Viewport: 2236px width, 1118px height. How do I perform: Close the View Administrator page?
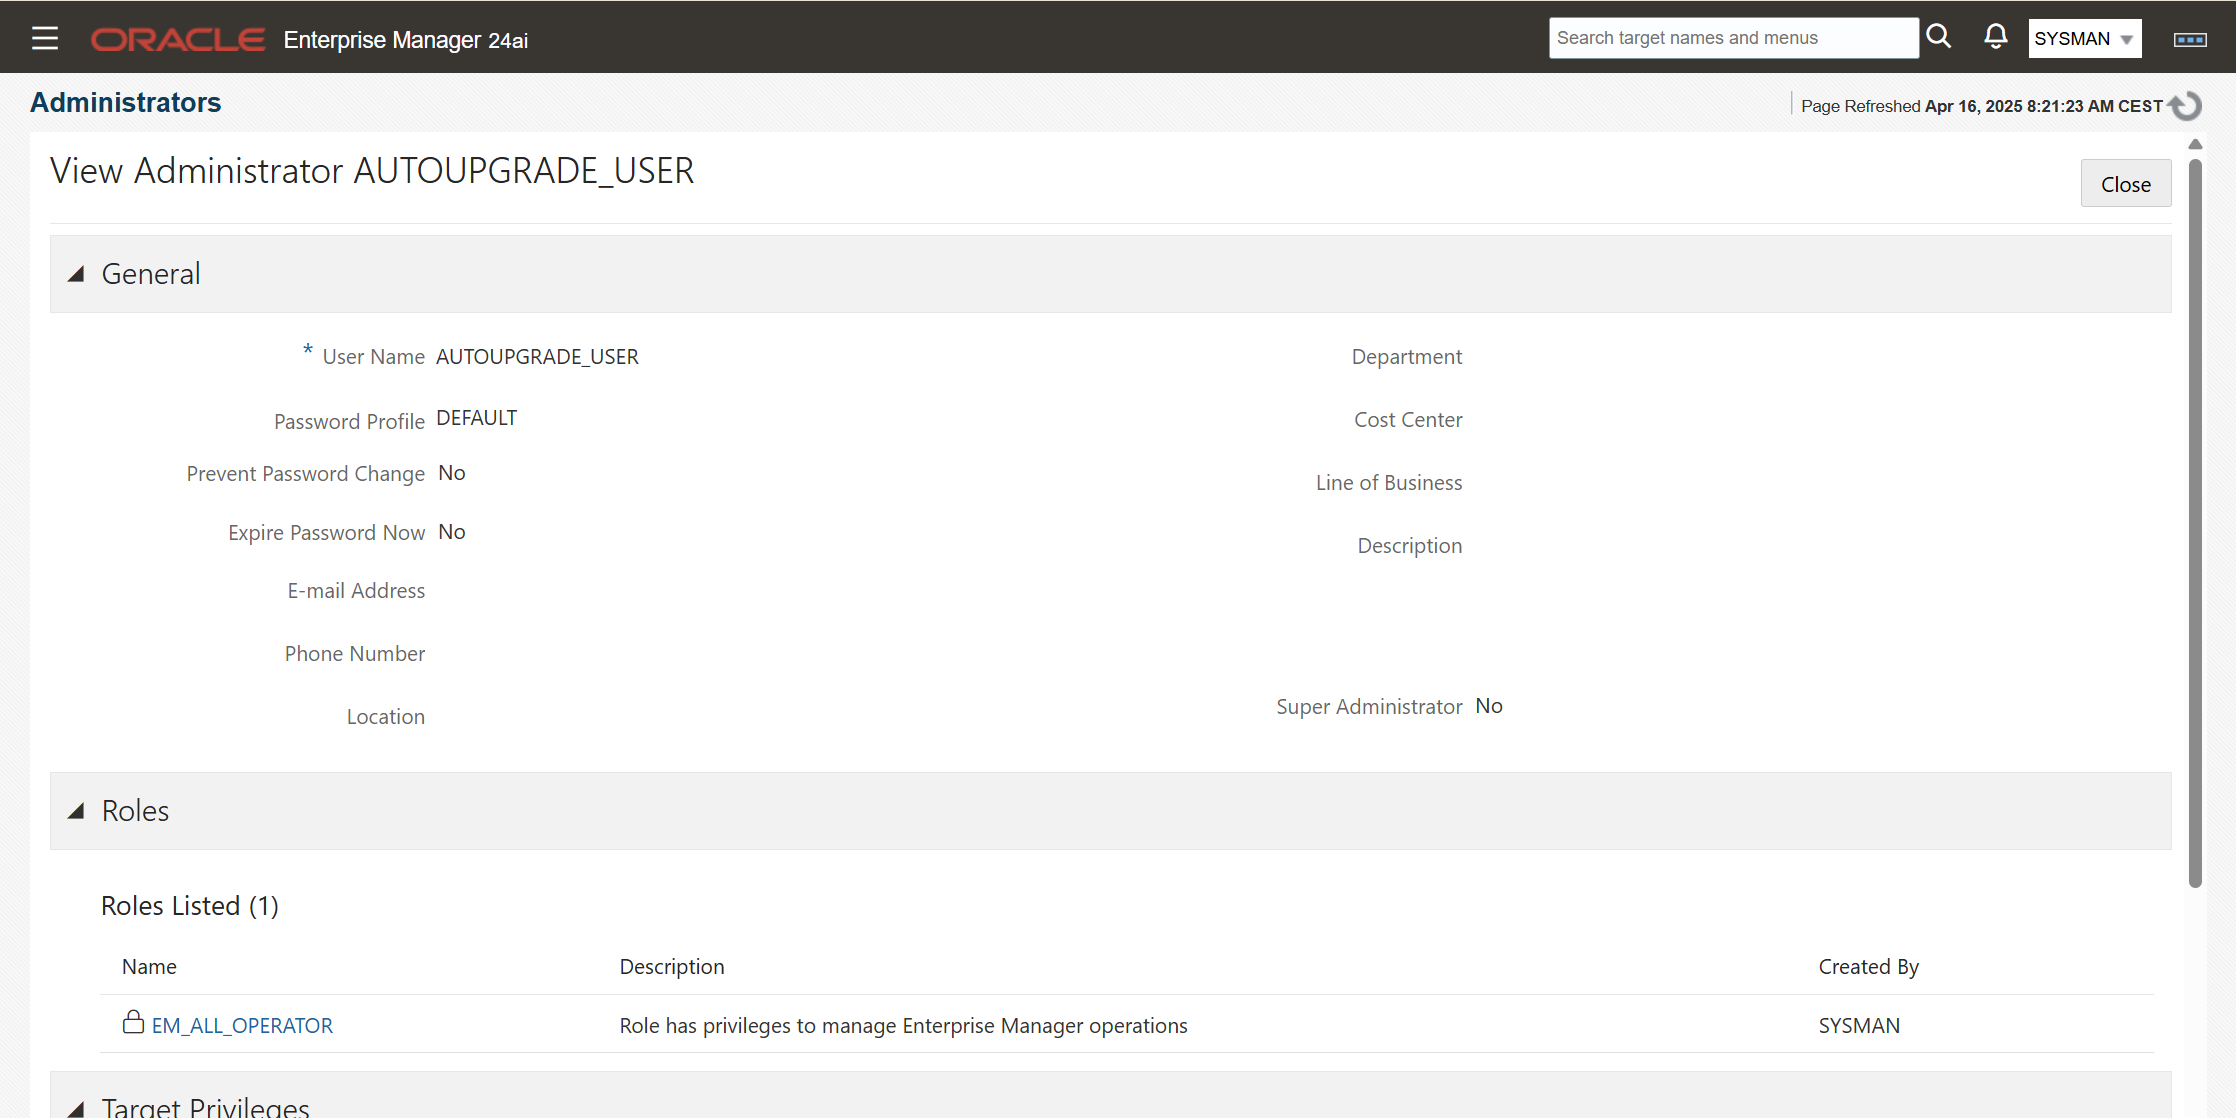coord(2125,183)
